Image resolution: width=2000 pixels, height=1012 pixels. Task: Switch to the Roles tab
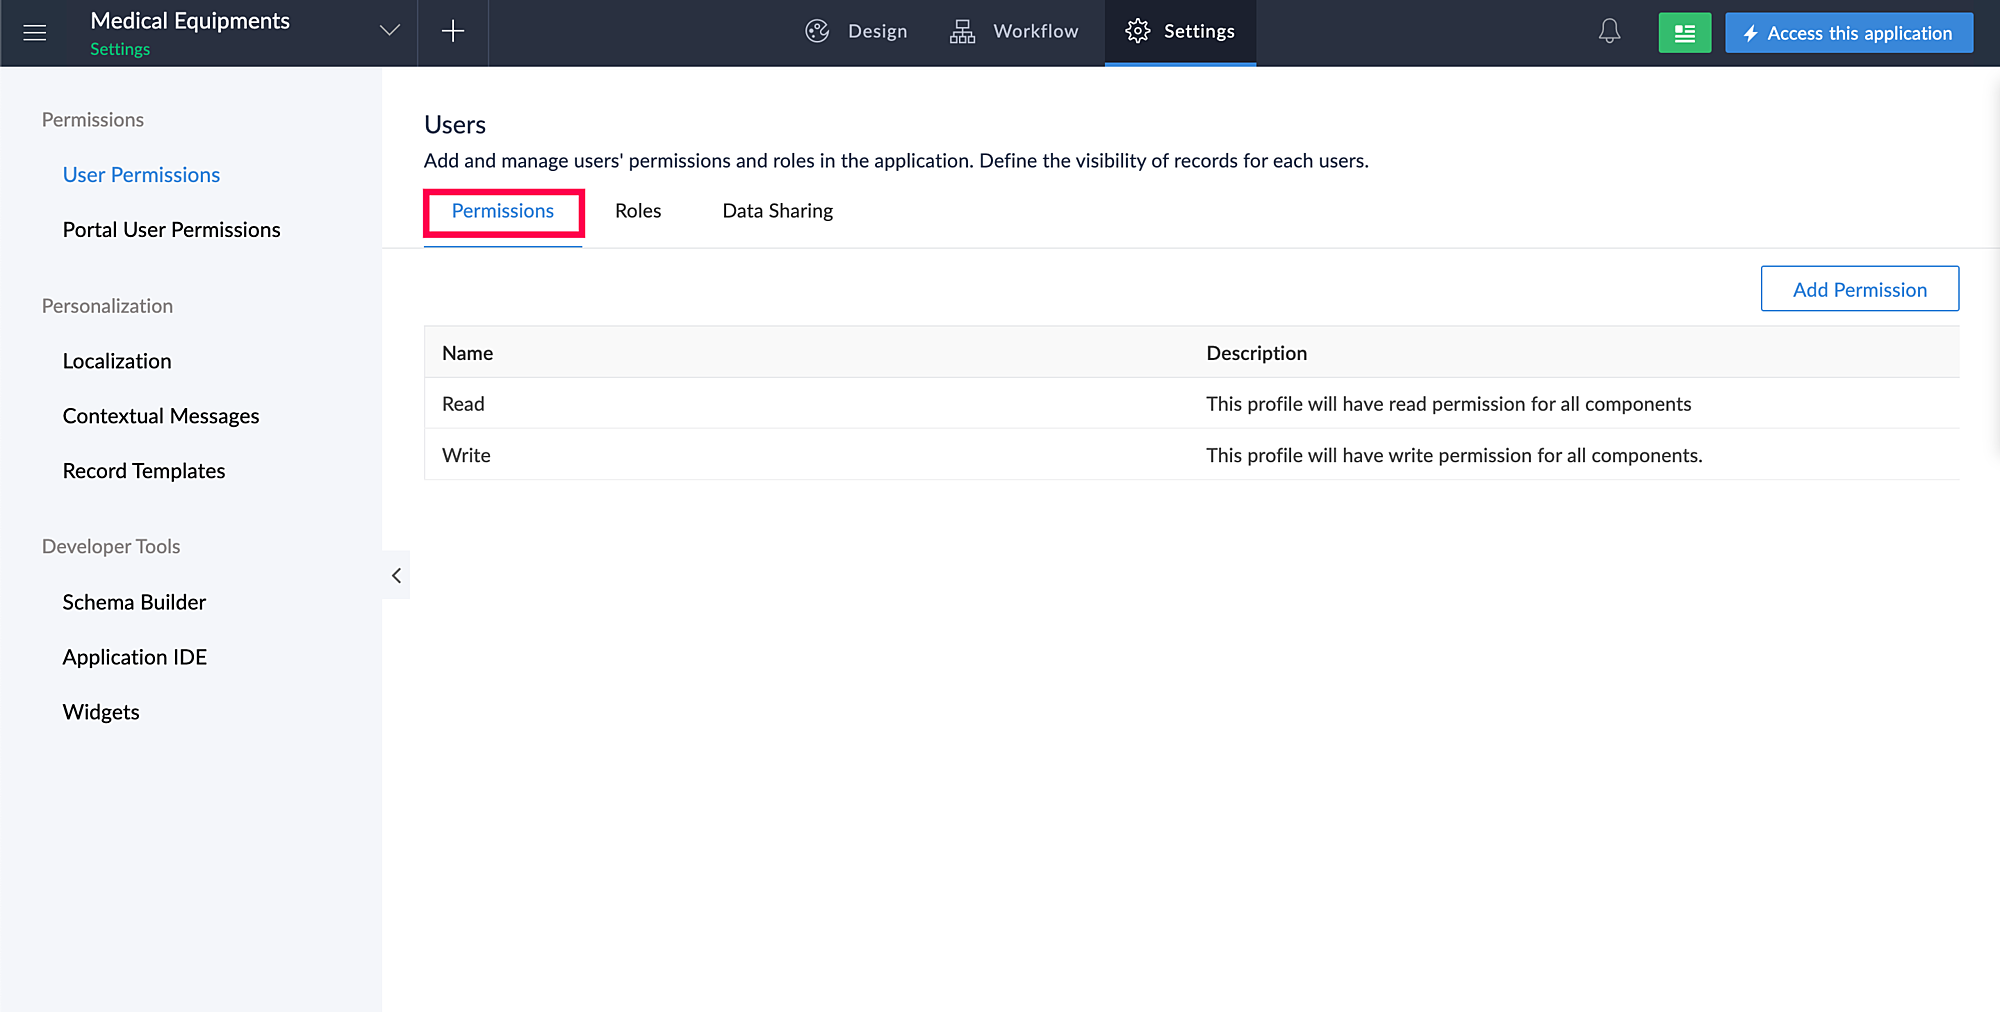click(x=638, y=211)
